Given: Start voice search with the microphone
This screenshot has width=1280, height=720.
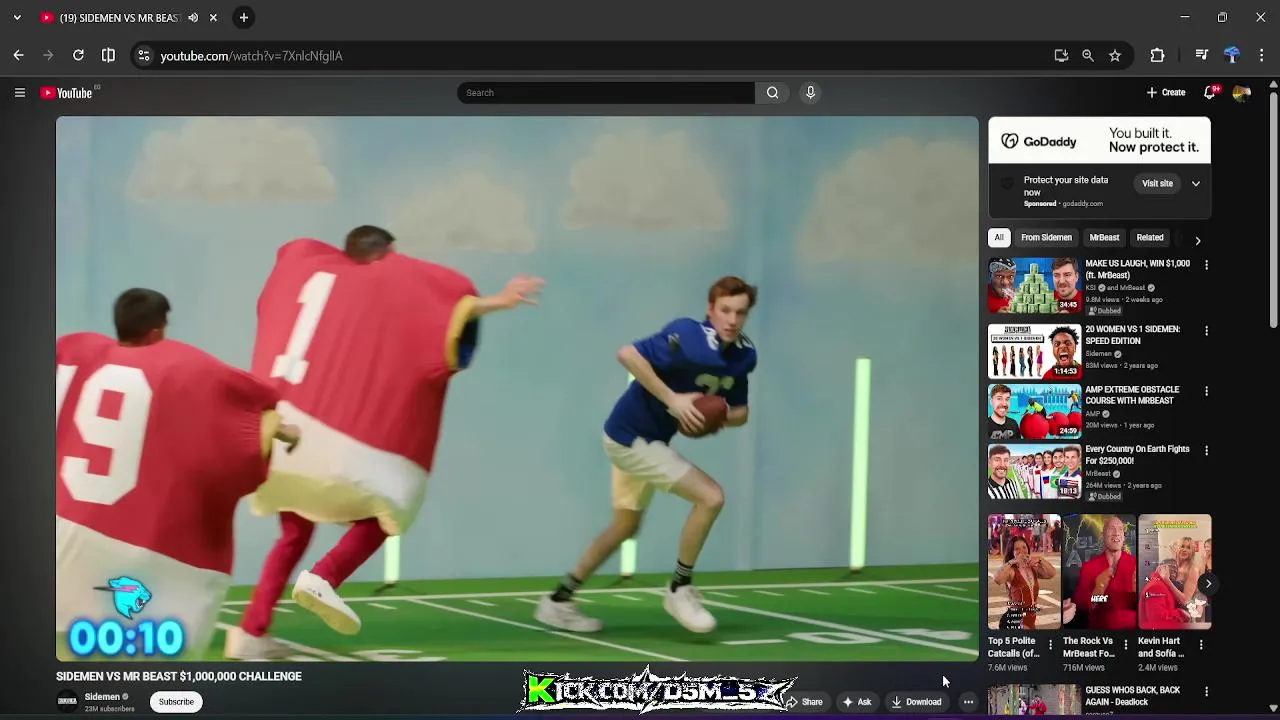Looking at the screenshot, I should click(x=810, y=93).
